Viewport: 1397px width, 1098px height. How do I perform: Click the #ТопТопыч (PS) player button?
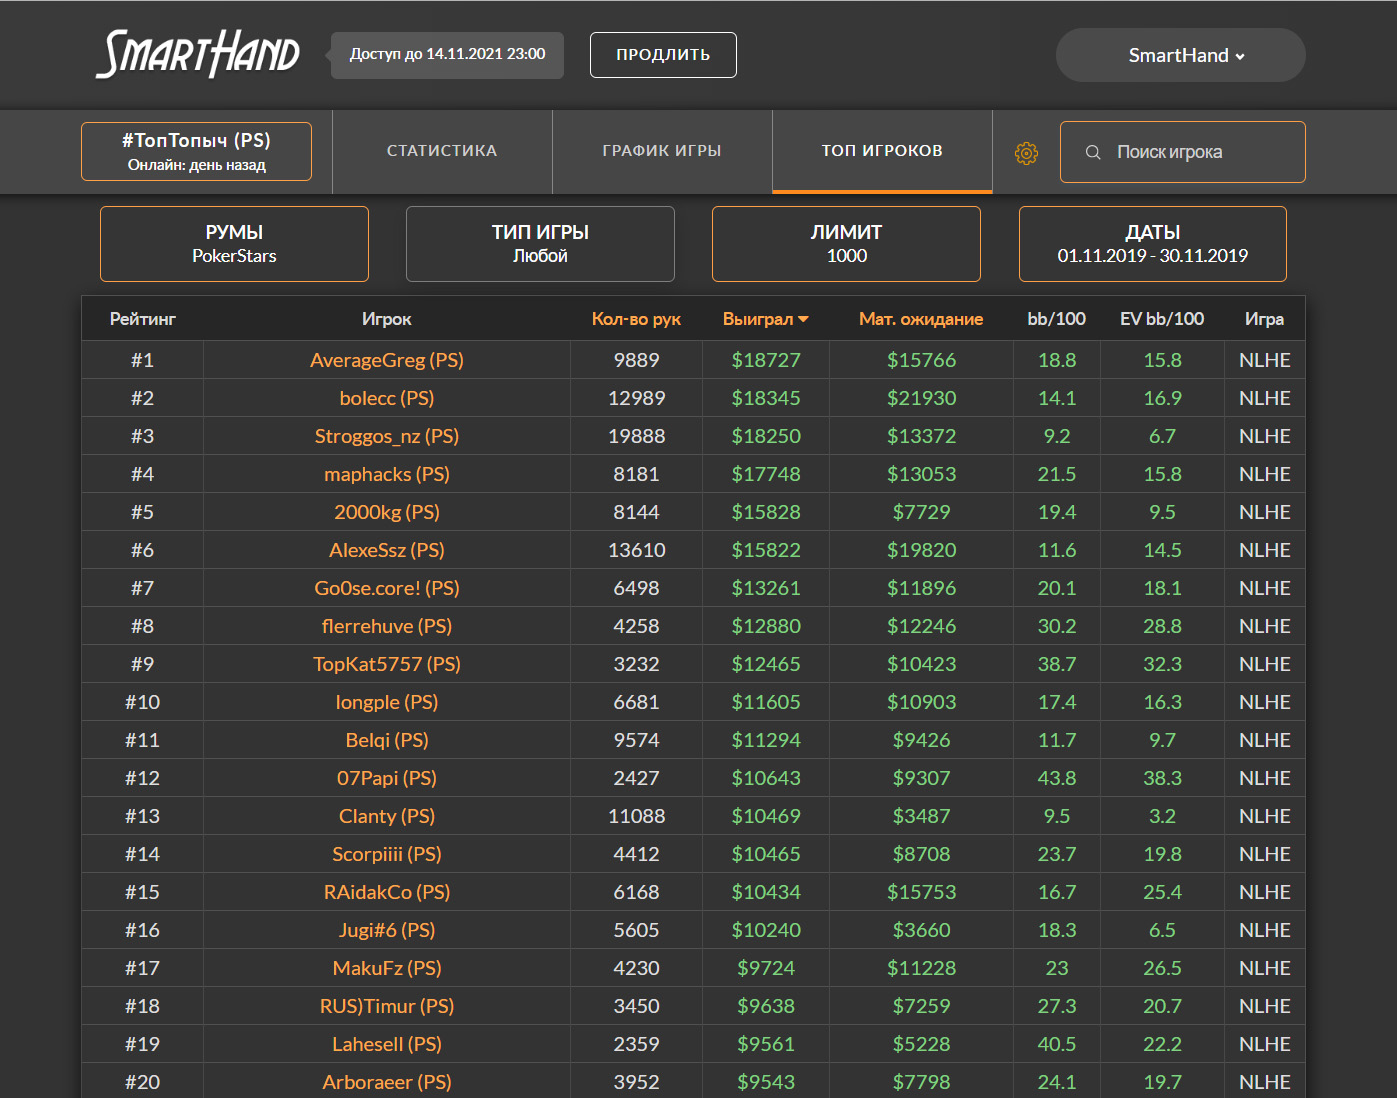(x=196, y=151)
